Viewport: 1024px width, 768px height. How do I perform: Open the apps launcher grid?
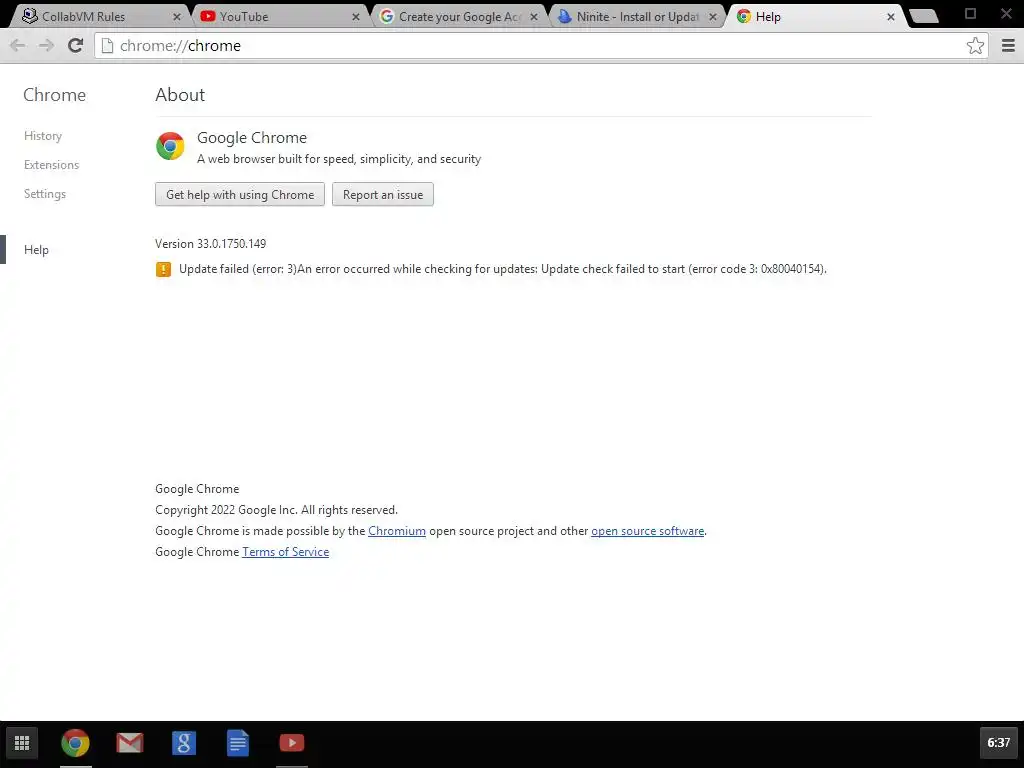pos(22,743)
